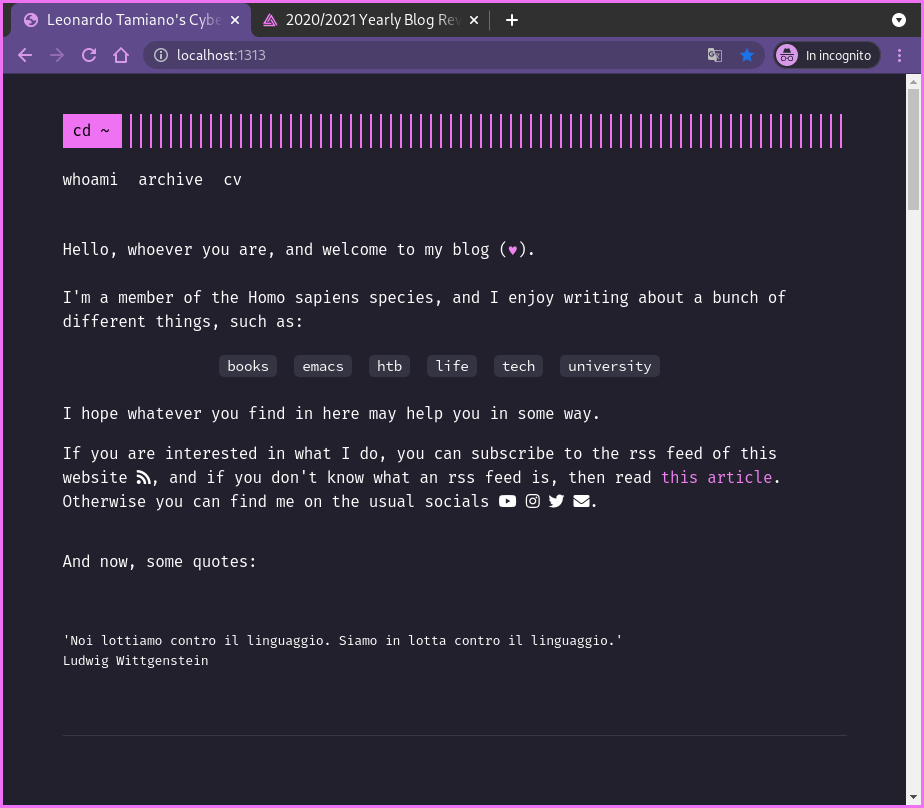
Task: Open the YouTube social icon
Action: coord(507,501)
